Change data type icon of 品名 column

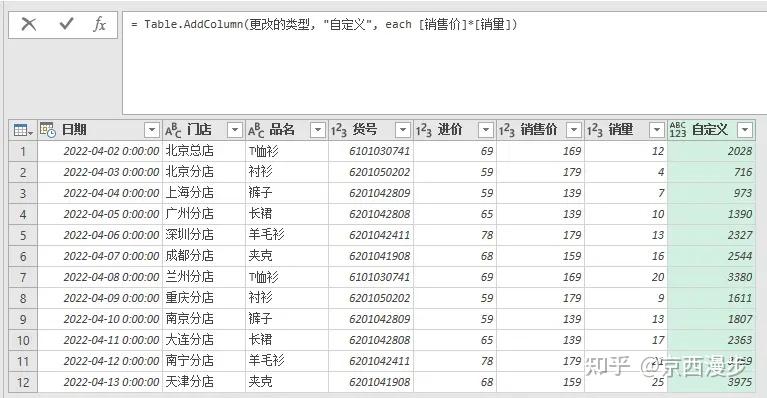(x=256, y=130)
